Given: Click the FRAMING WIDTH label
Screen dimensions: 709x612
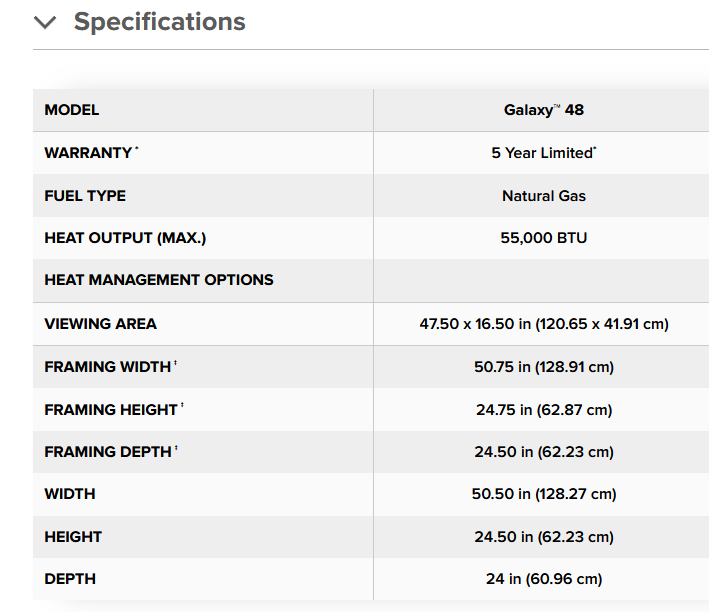Looking at the screenshot, I should click(110, 366).
